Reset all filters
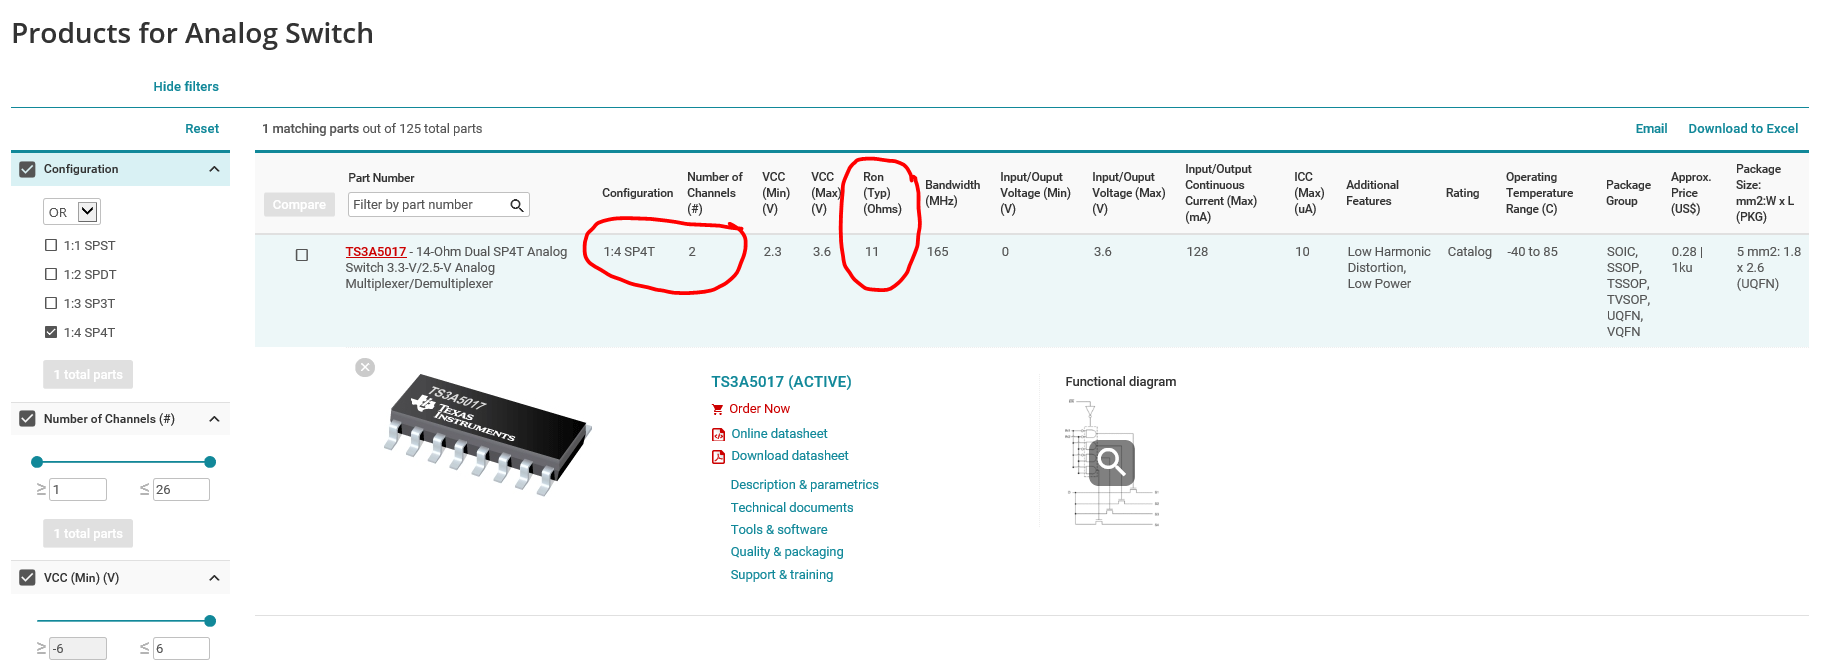Screen dimensions: 1830x666 (202, 129)
